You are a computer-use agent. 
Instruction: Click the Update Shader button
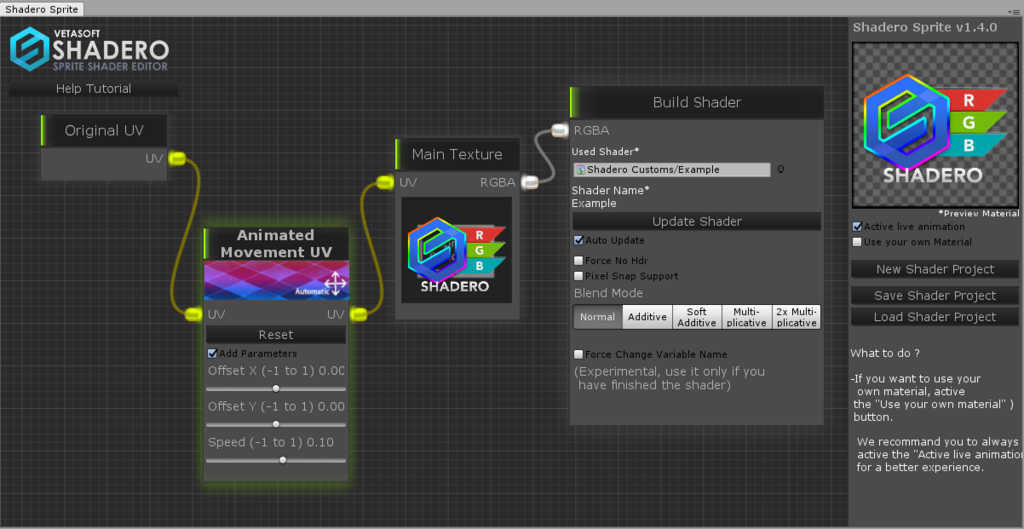pyautogui.click(x=697, y=221)
